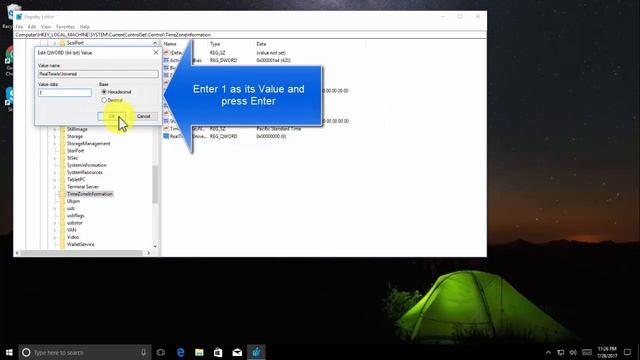Click the 'Pacific Standard Time' data cell
The width and height of the screenshot is (640, 360).
pyautogui.click(x=279, y=129)
